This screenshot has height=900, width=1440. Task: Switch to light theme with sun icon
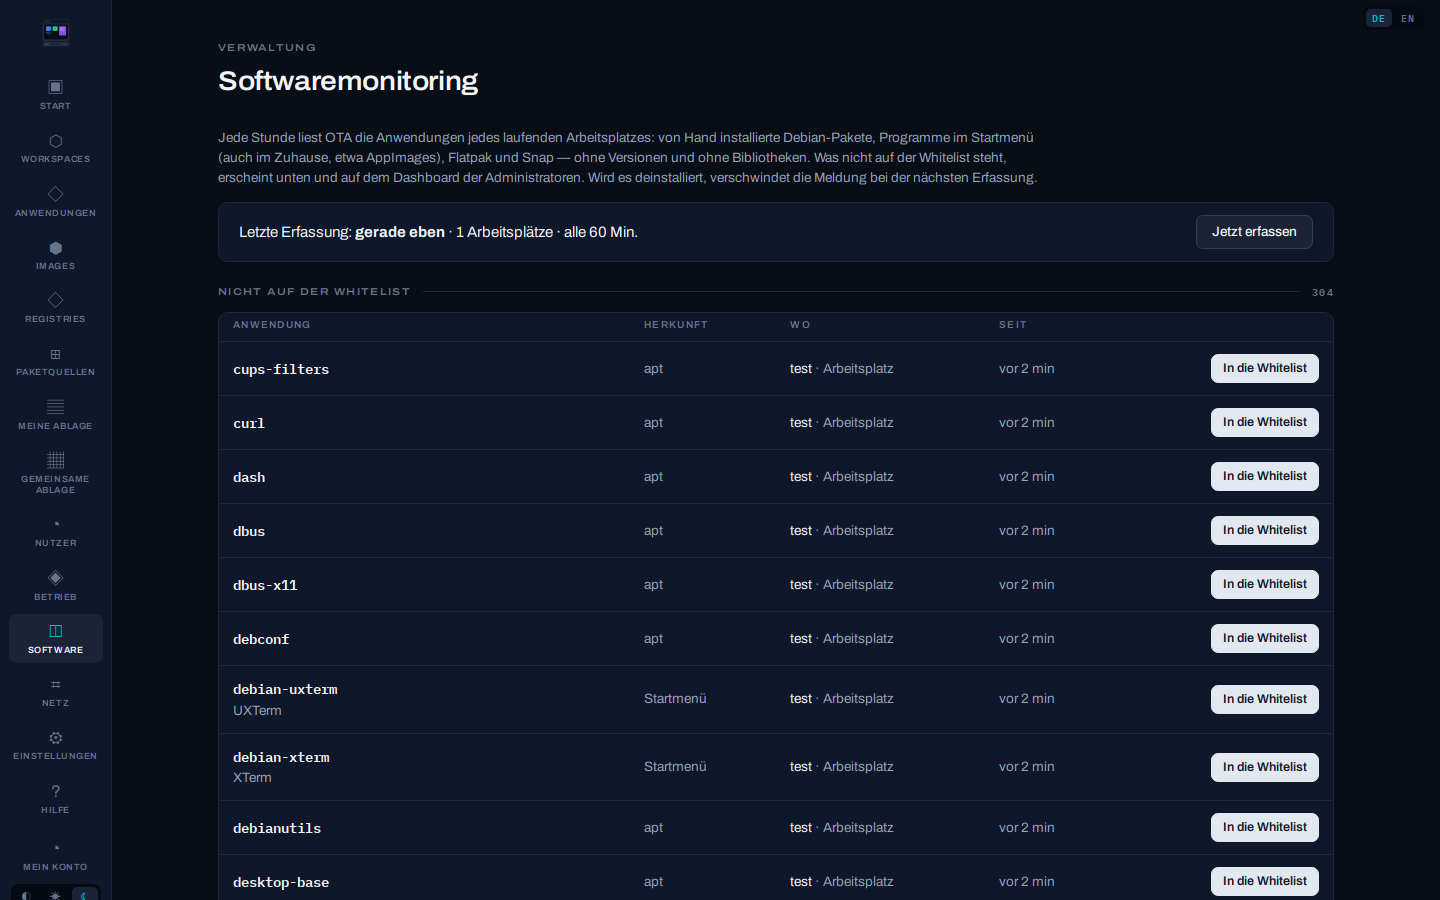pos(56,895)
